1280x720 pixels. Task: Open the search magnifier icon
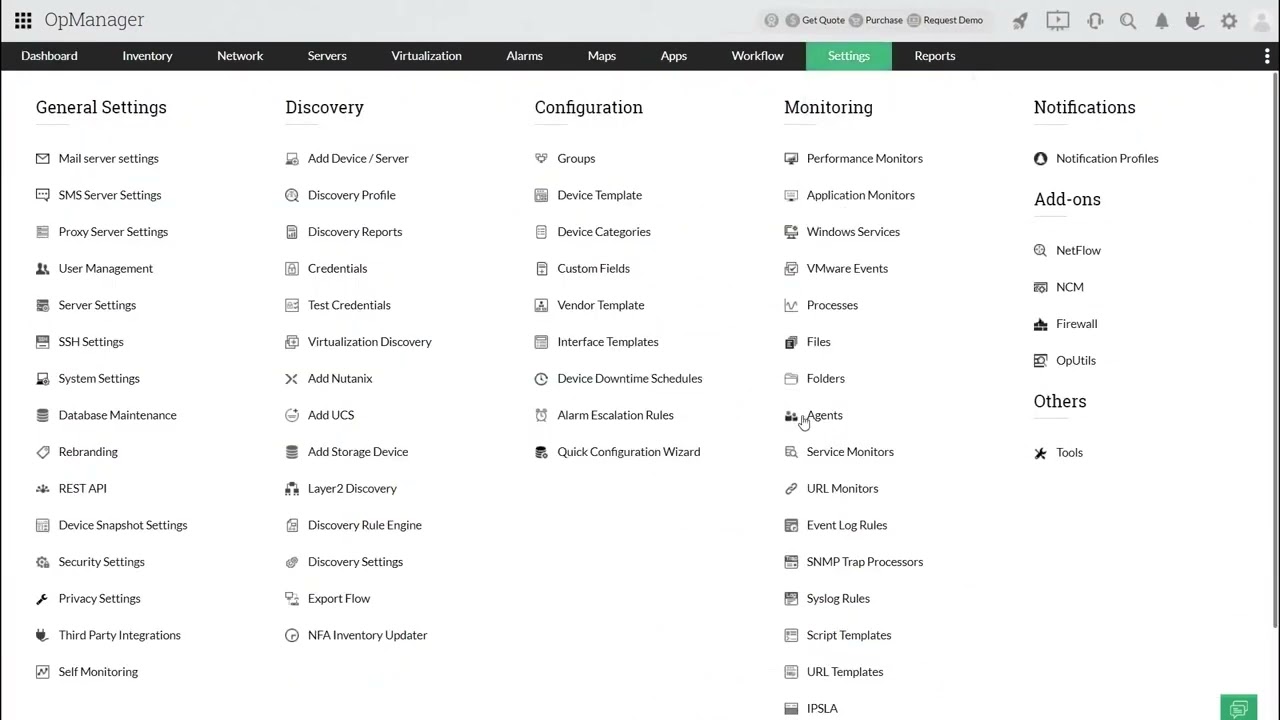coord(1128,20)
